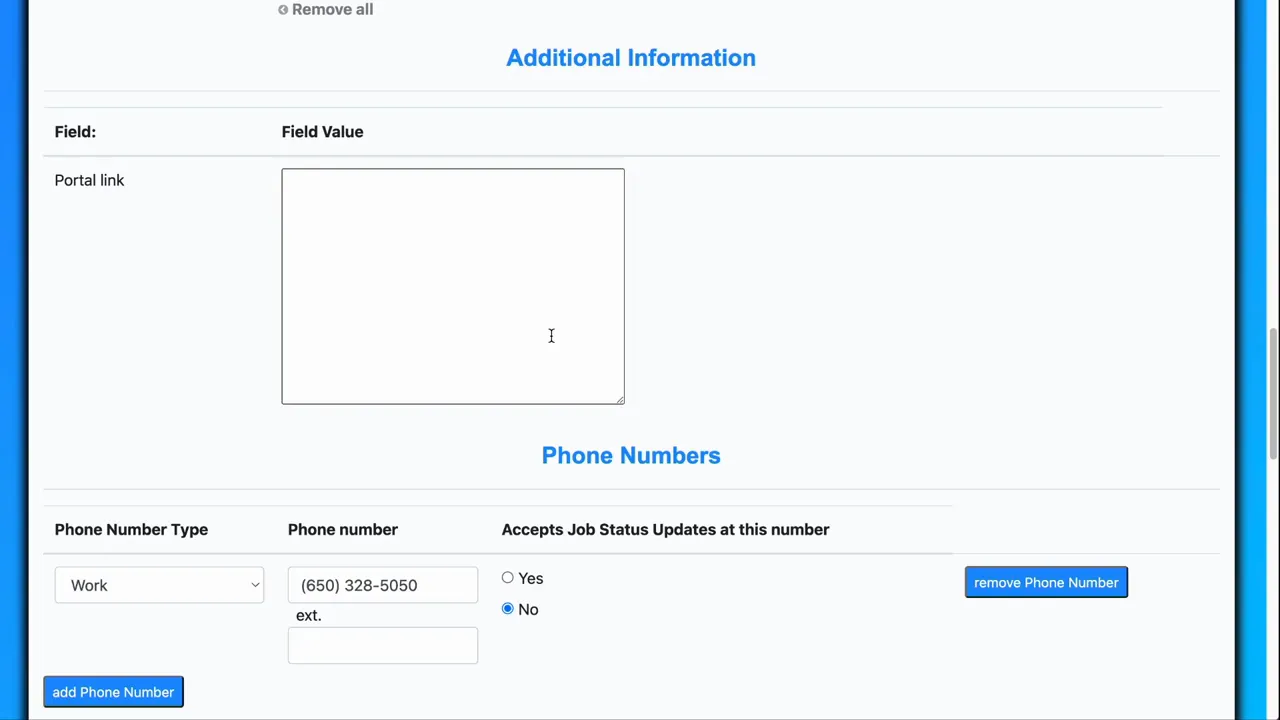Click the circular back icon beside Remove all
This screenshot has width=1280, height=720.
(x=284, y=9)
